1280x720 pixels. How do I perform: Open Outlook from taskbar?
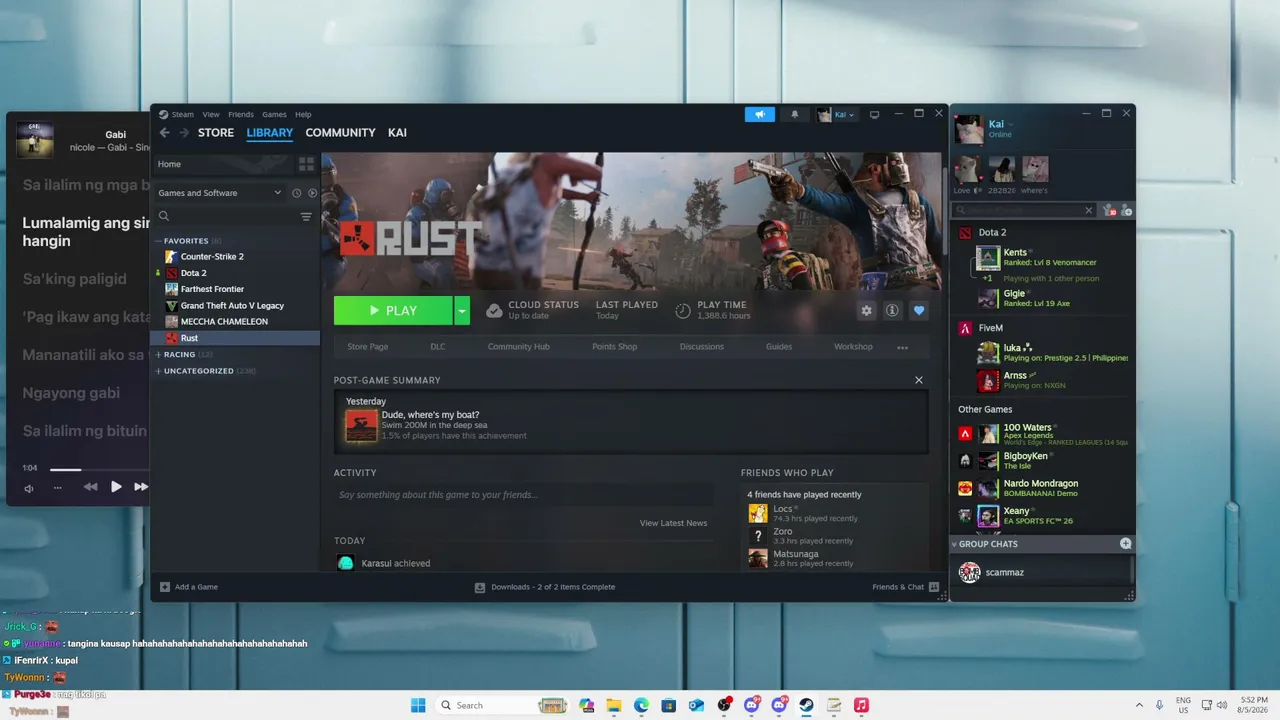pos(696,705)
